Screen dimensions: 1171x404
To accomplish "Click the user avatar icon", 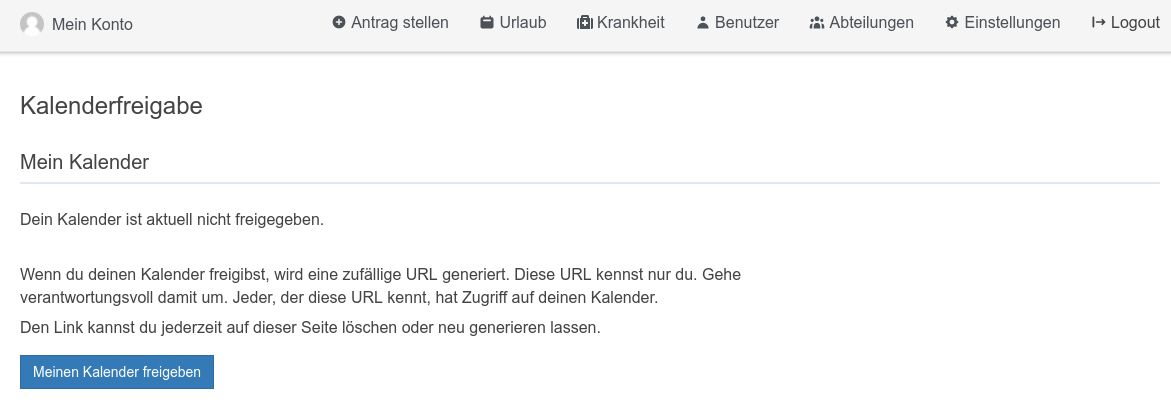I will pyautogui.click(x=32, y=24).
